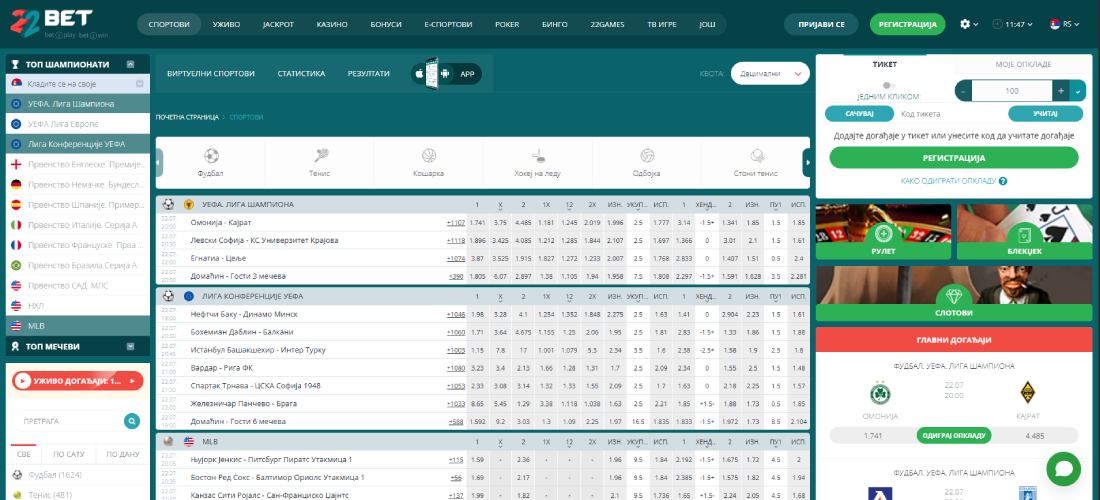Click Kairat team logo in ГЛАВНИ ДОГАЂАЈИ
1100x500 pixels.
1028,393
